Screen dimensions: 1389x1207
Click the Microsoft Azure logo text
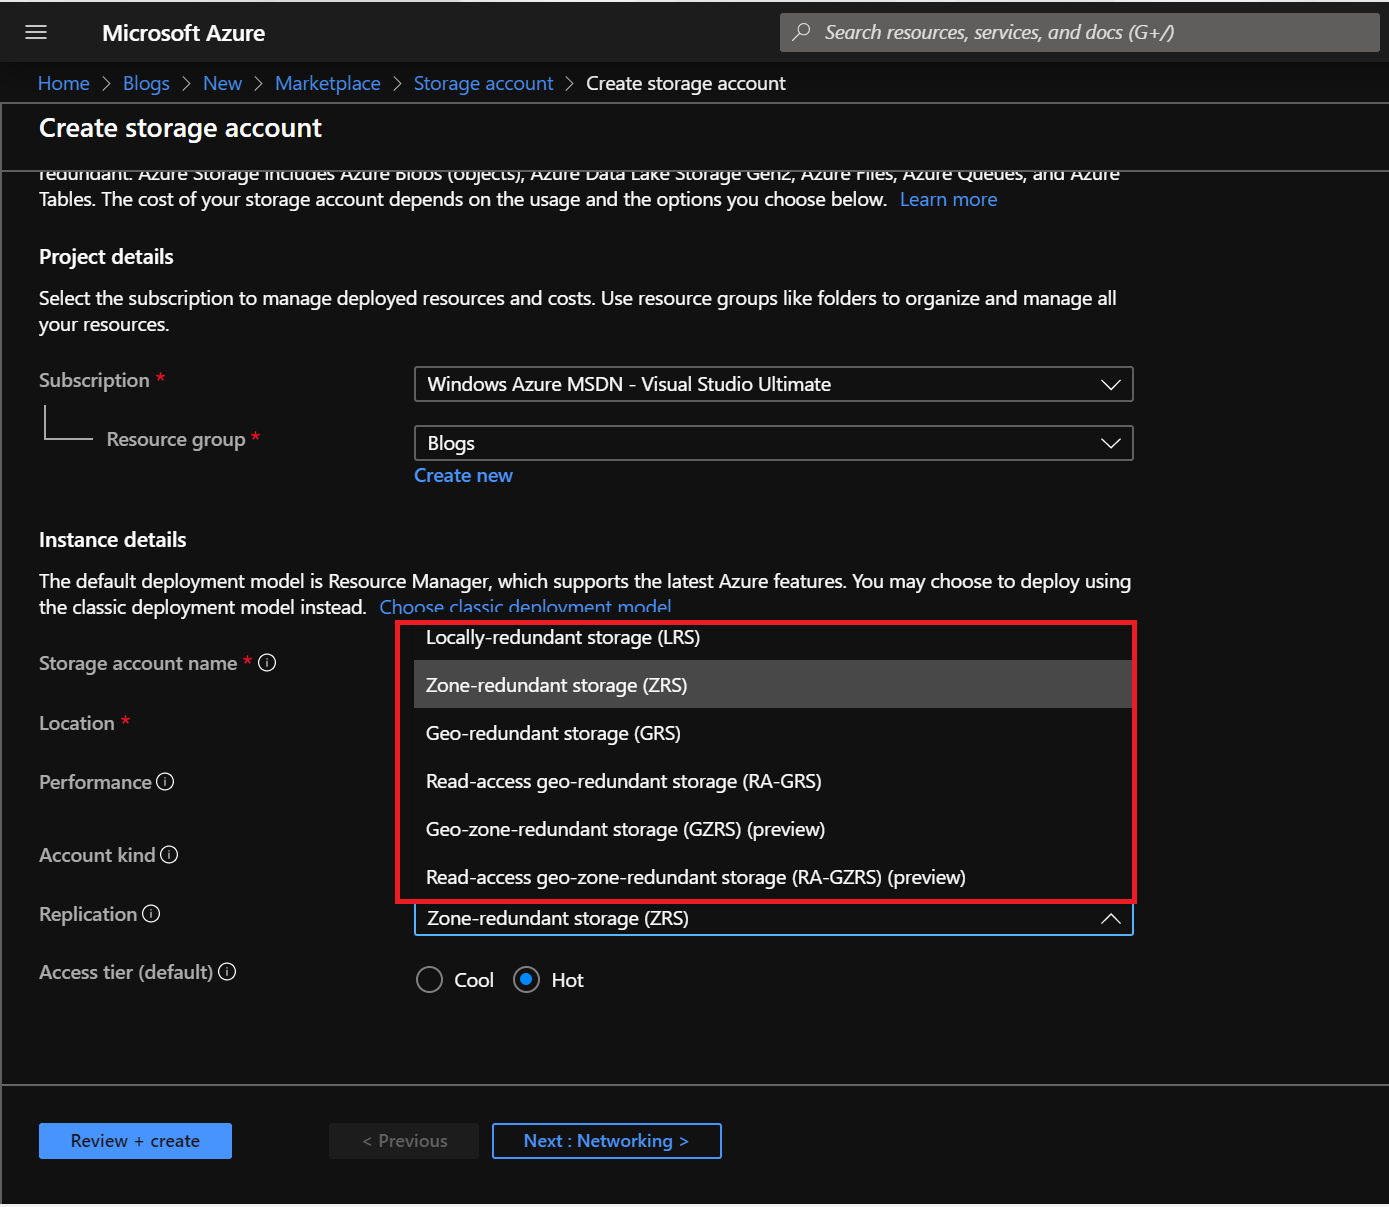pos(183,32)
